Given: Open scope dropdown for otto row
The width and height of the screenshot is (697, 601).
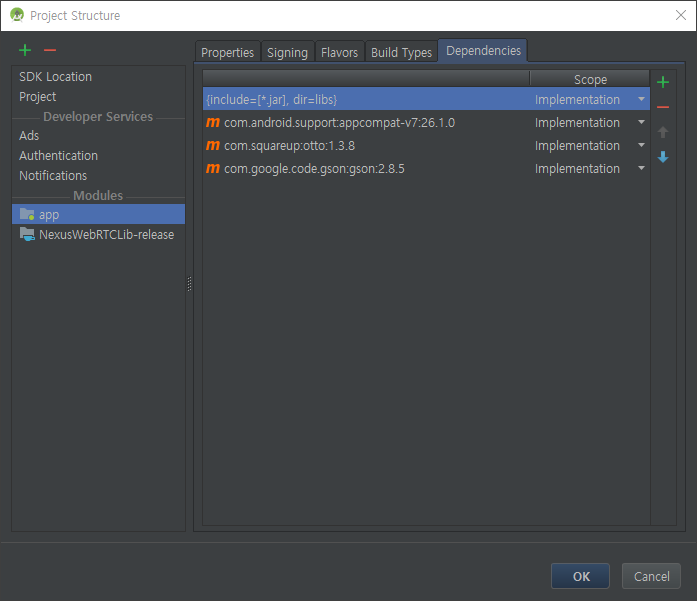Looking at the screenshot, I should (641, 145).
